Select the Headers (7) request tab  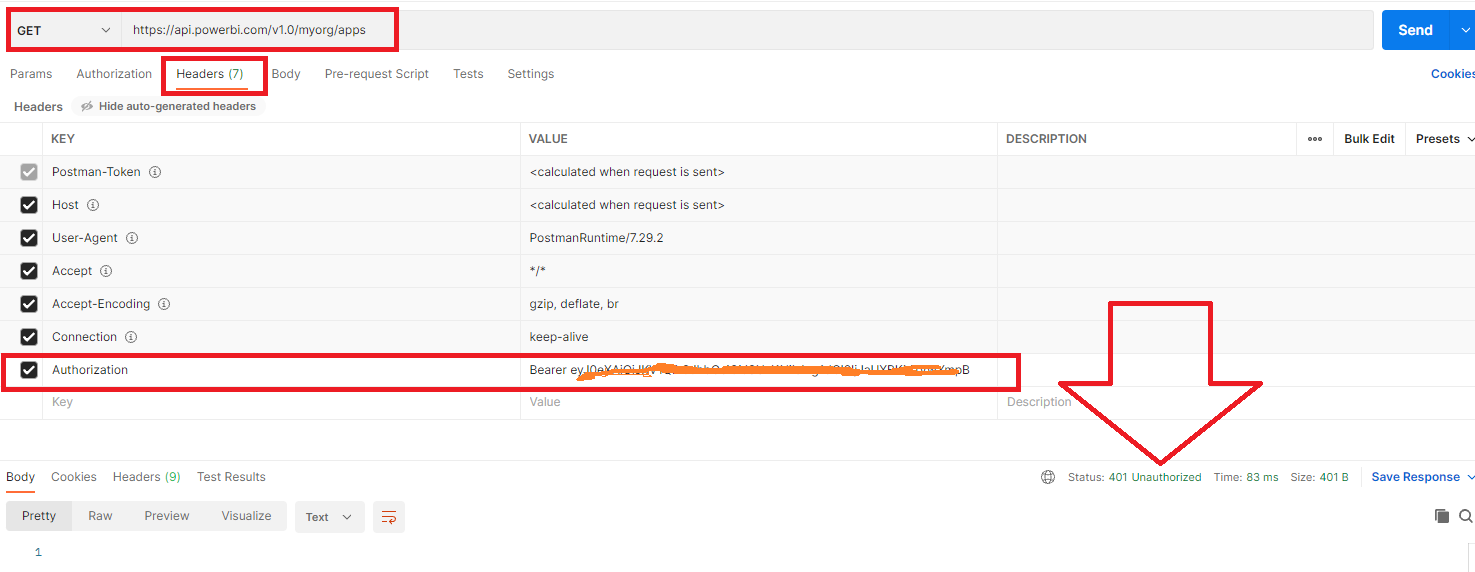[x=210, y=74]
